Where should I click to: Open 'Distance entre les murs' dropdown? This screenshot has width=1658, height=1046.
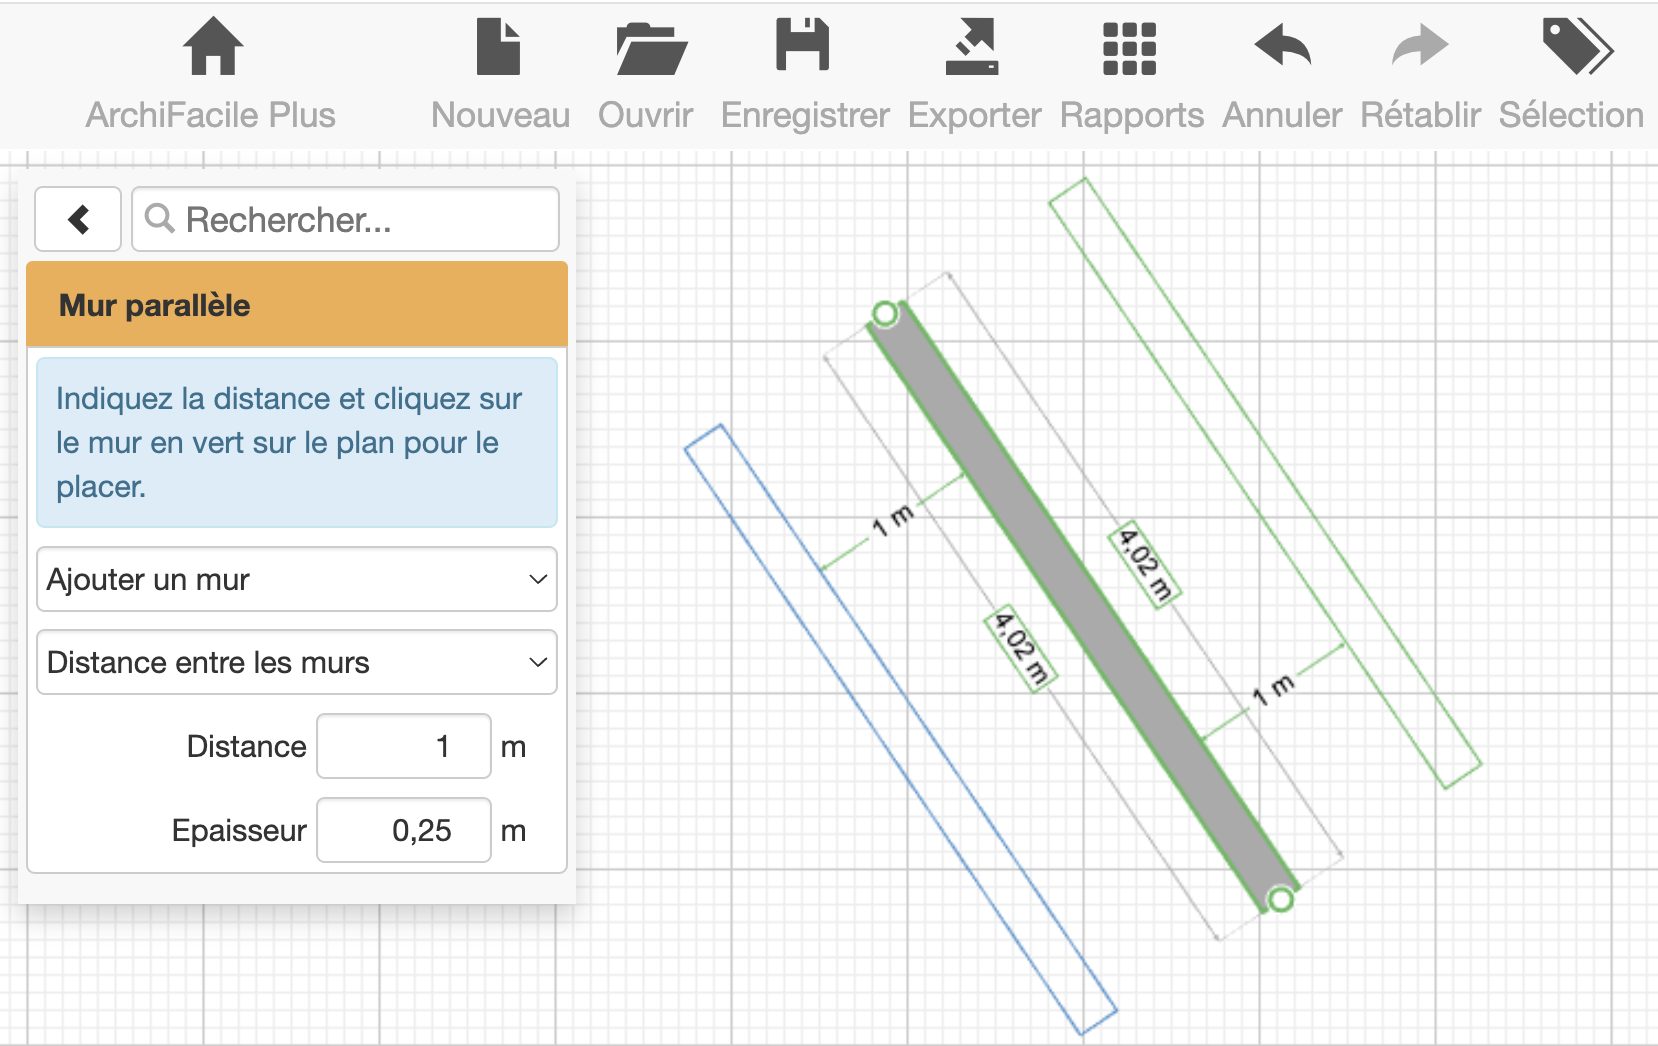[x=296, y=662]
